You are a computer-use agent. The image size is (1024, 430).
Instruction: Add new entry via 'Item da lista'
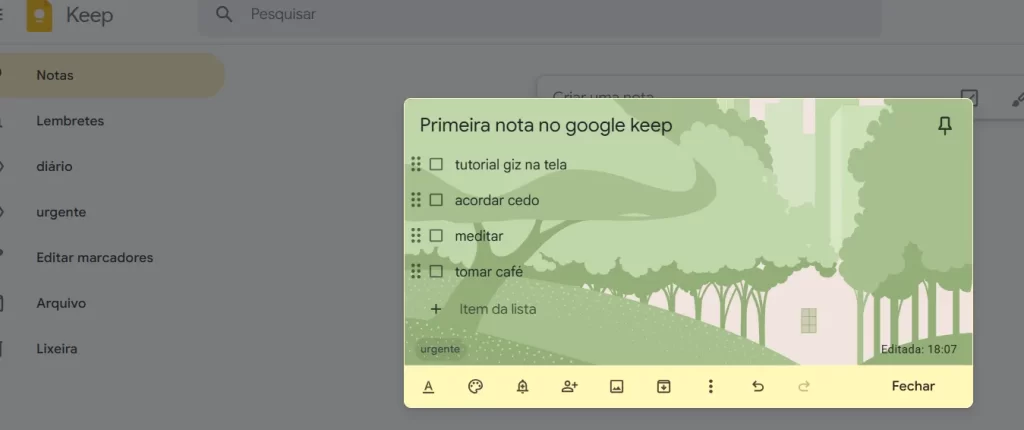[x=497, y=309]
